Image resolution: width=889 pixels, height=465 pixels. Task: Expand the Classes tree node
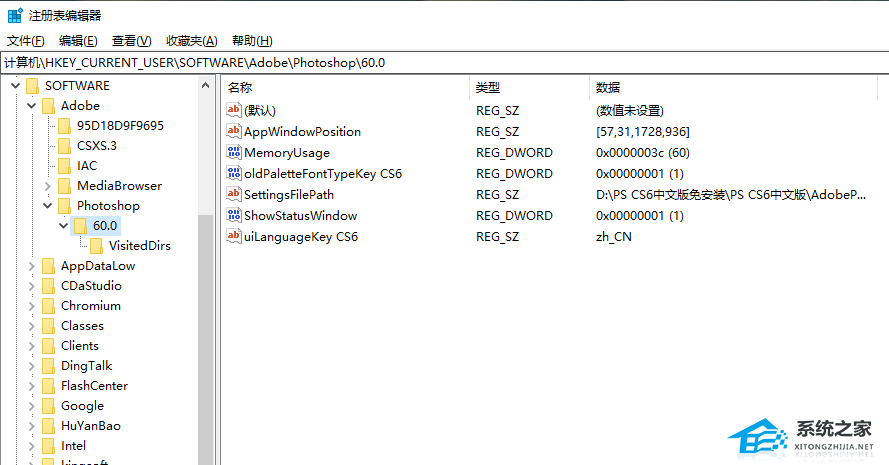click(32, 326)
